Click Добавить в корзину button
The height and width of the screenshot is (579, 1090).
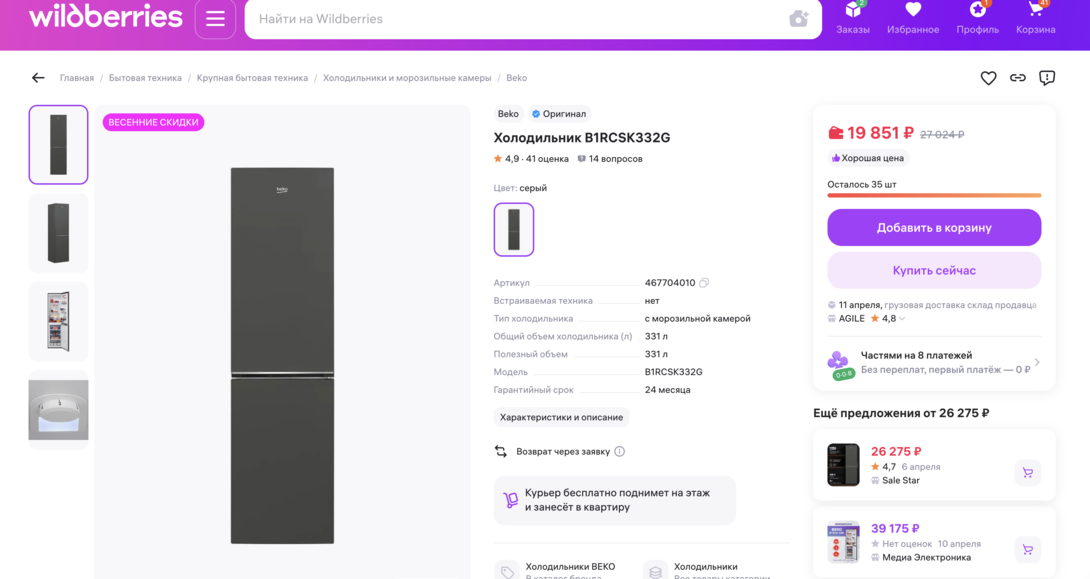click(x=934, y=228)
